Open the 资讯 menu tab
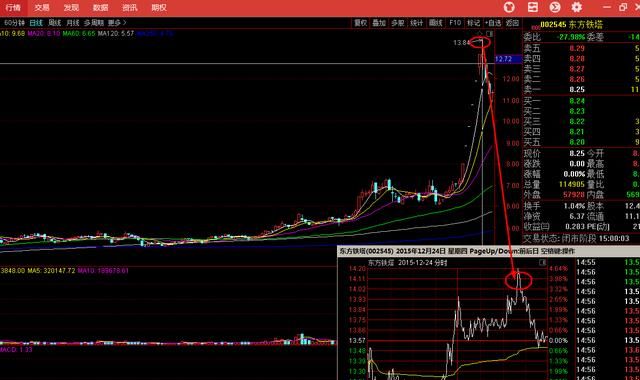 click(130, 7)
